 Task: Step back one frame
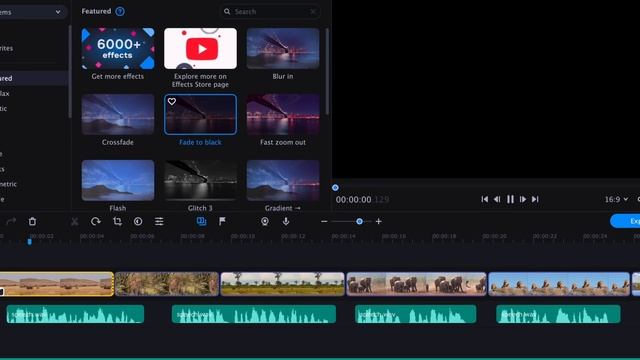click(x=497, y=199)
